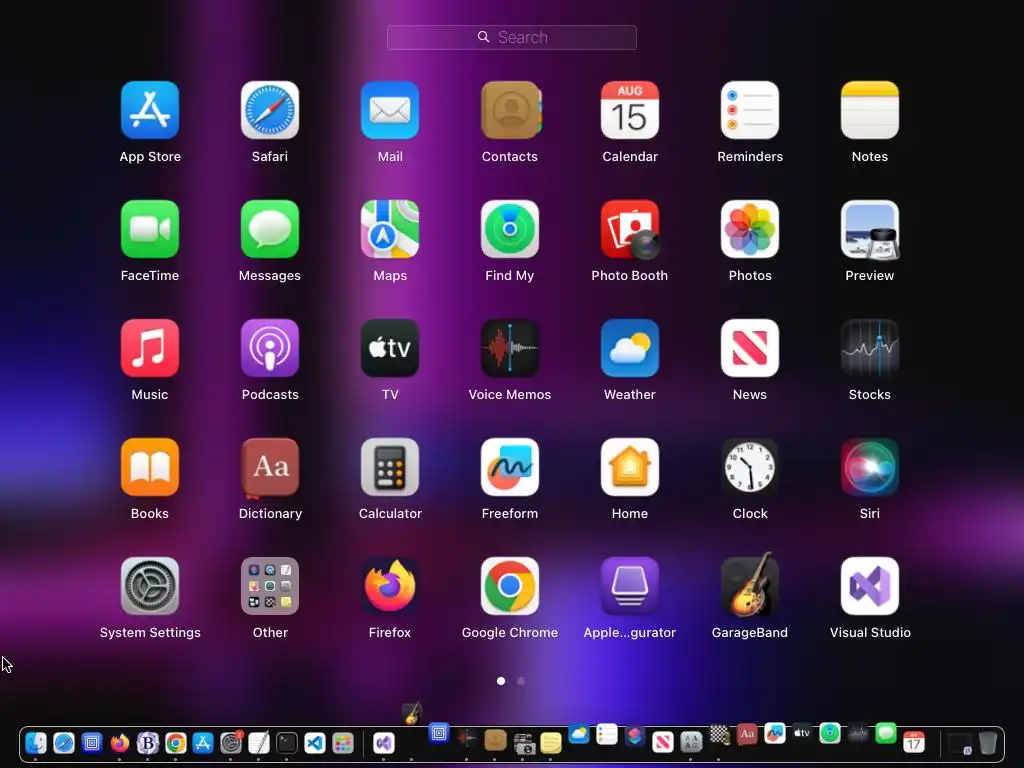Open Google Chrome in the Launchpad grid
The height and width of the screenshot is (768, 1024).
tap(510, 586)
